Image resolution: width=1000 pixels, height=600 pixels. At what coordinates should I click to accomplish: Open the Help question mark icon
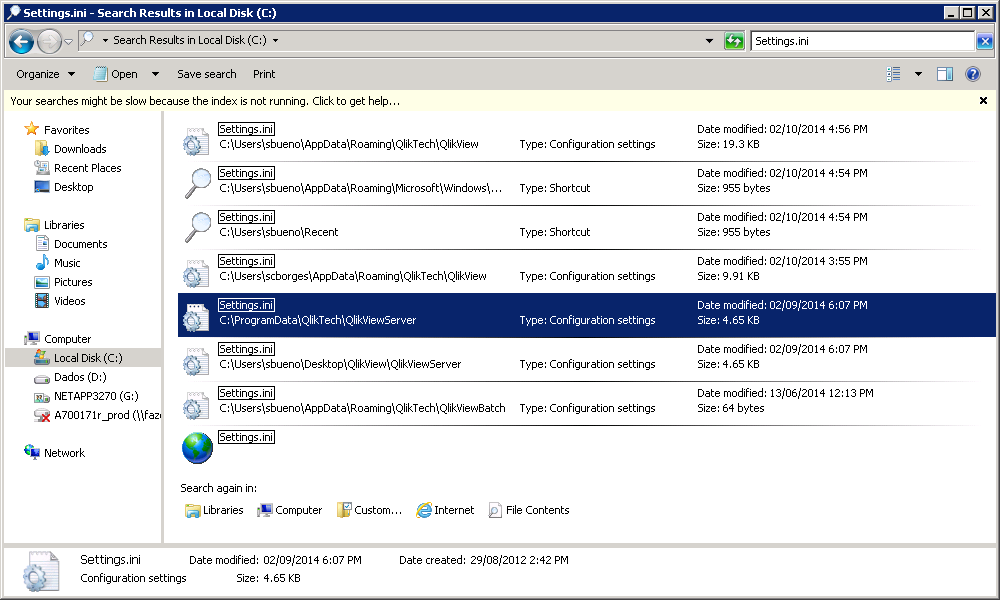point(972,74)
